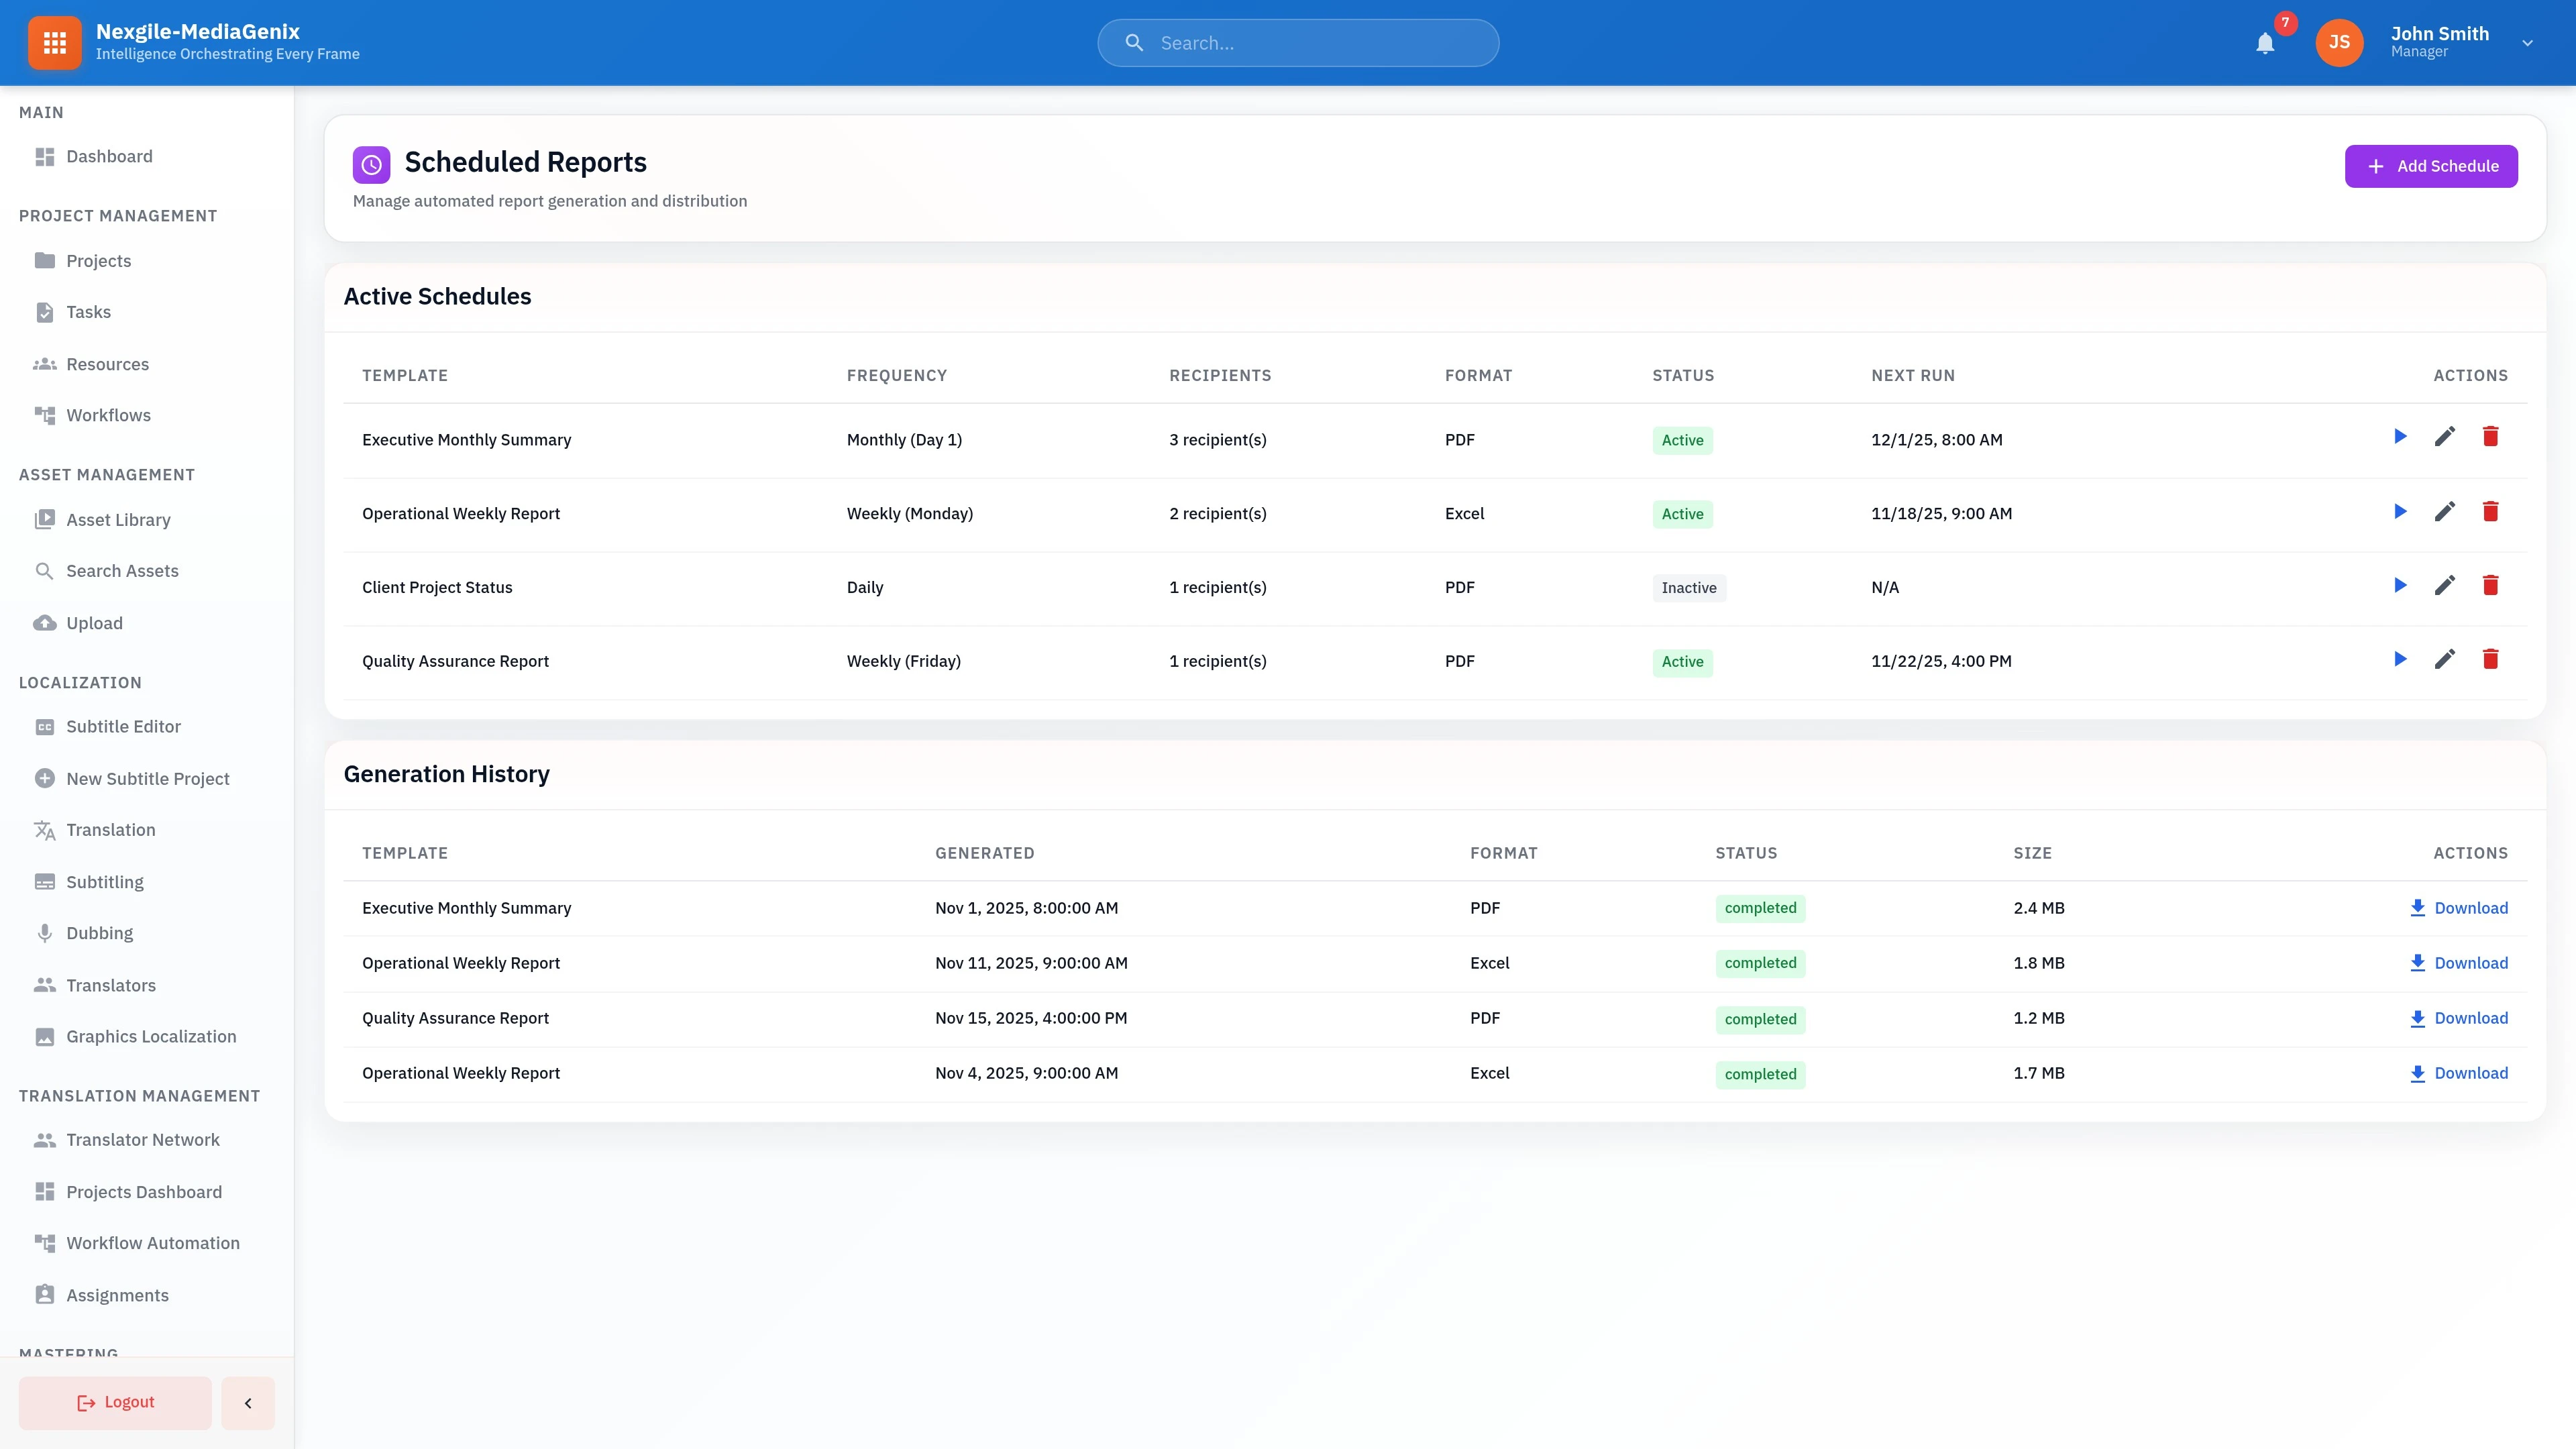The height and width of the screenshot is (1449, 2576).
Task: Navigate to Workflow Automation
Action: point(152,1243)
